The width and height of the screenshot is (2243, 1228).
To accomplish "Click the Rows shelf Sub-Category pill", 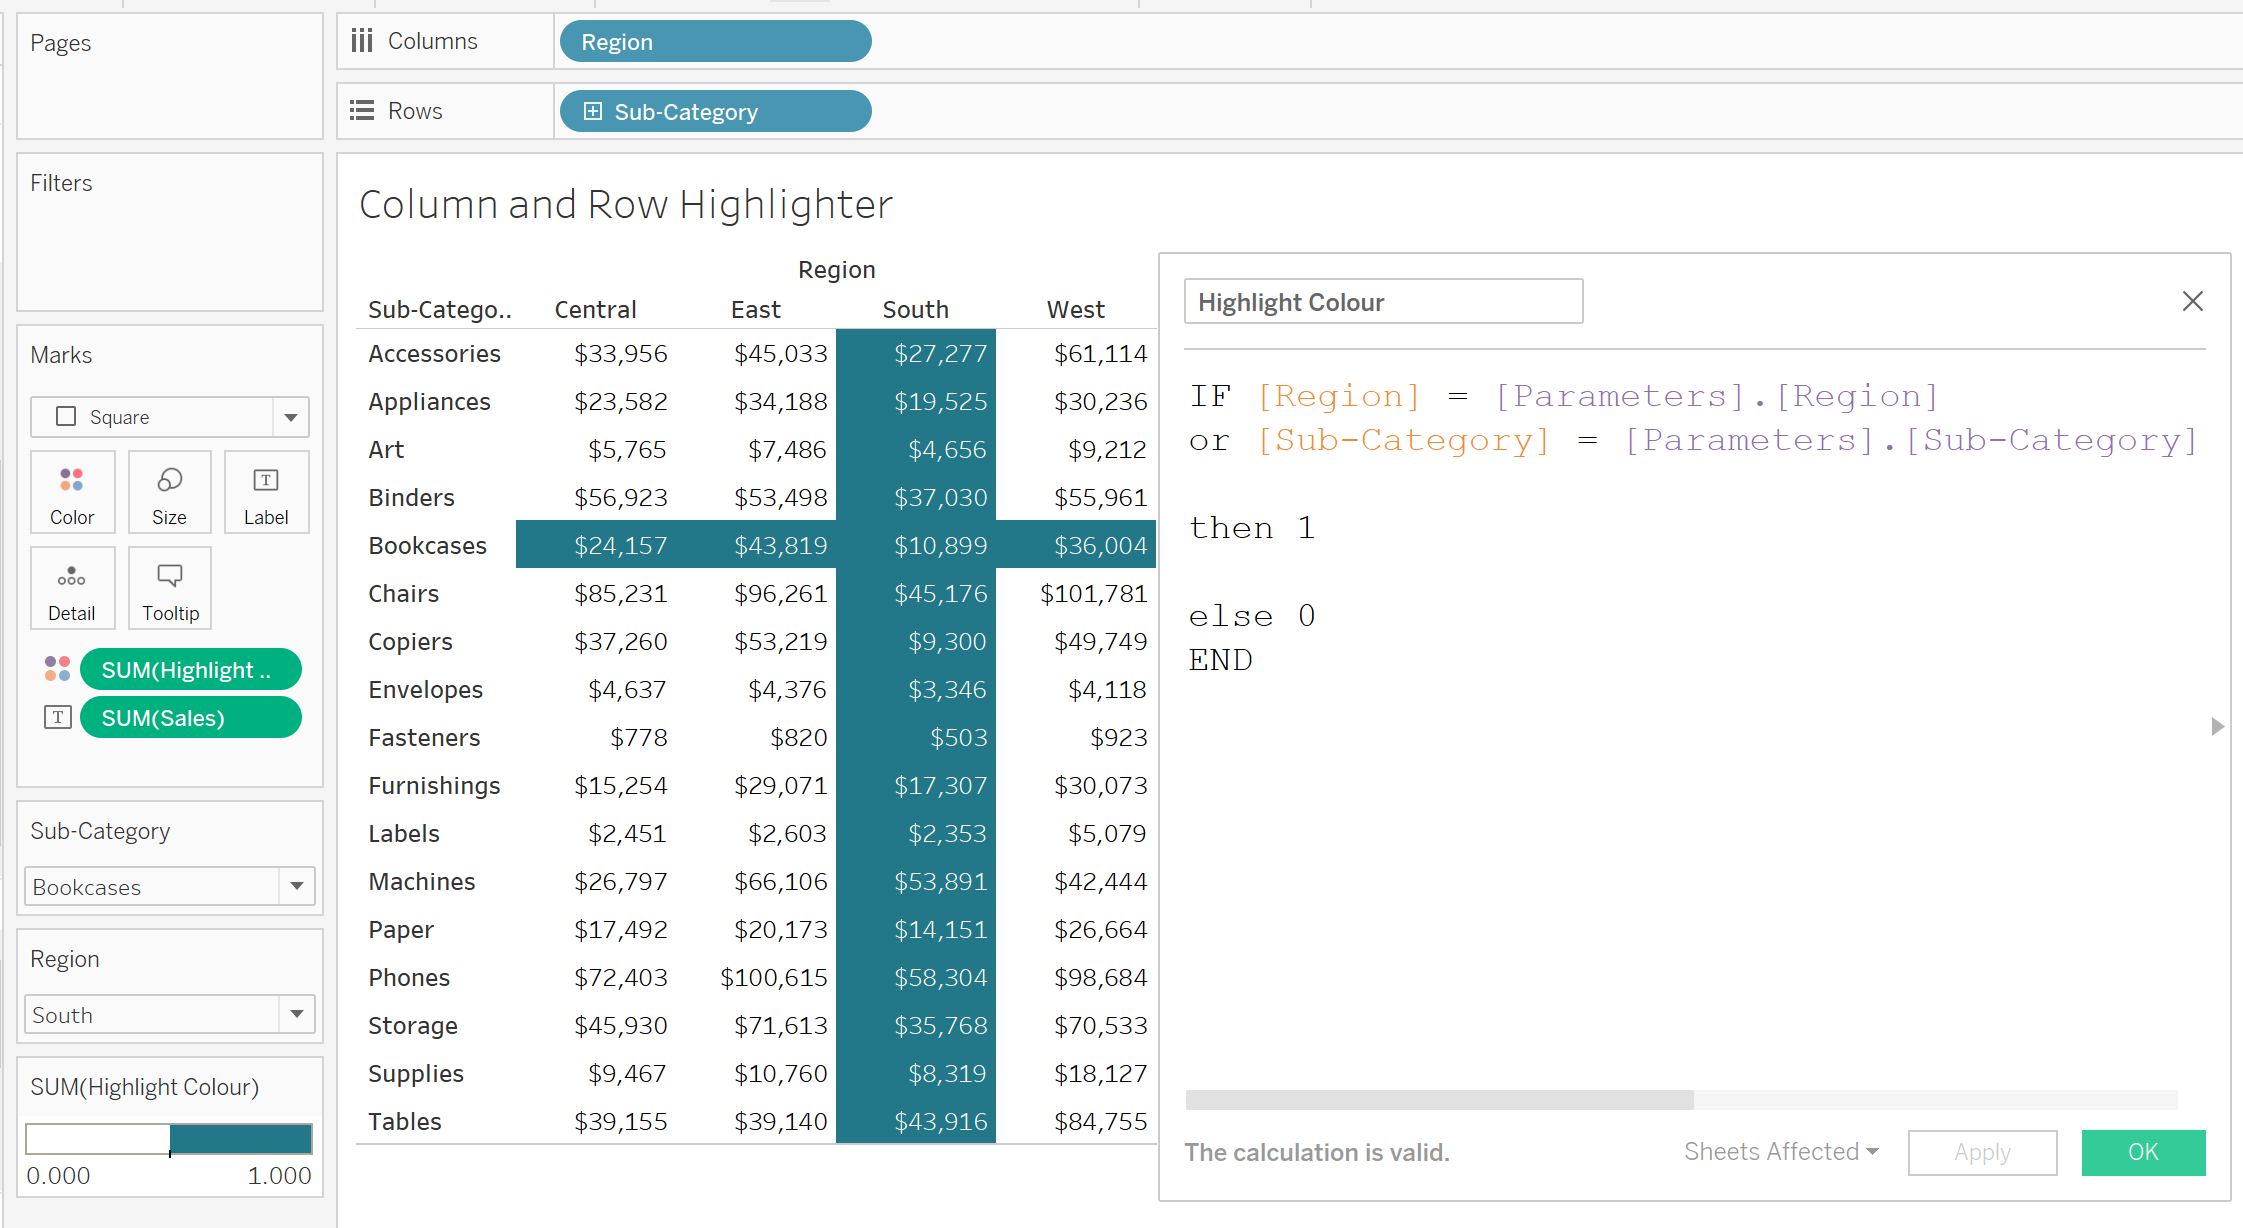I will pos(715,110).
